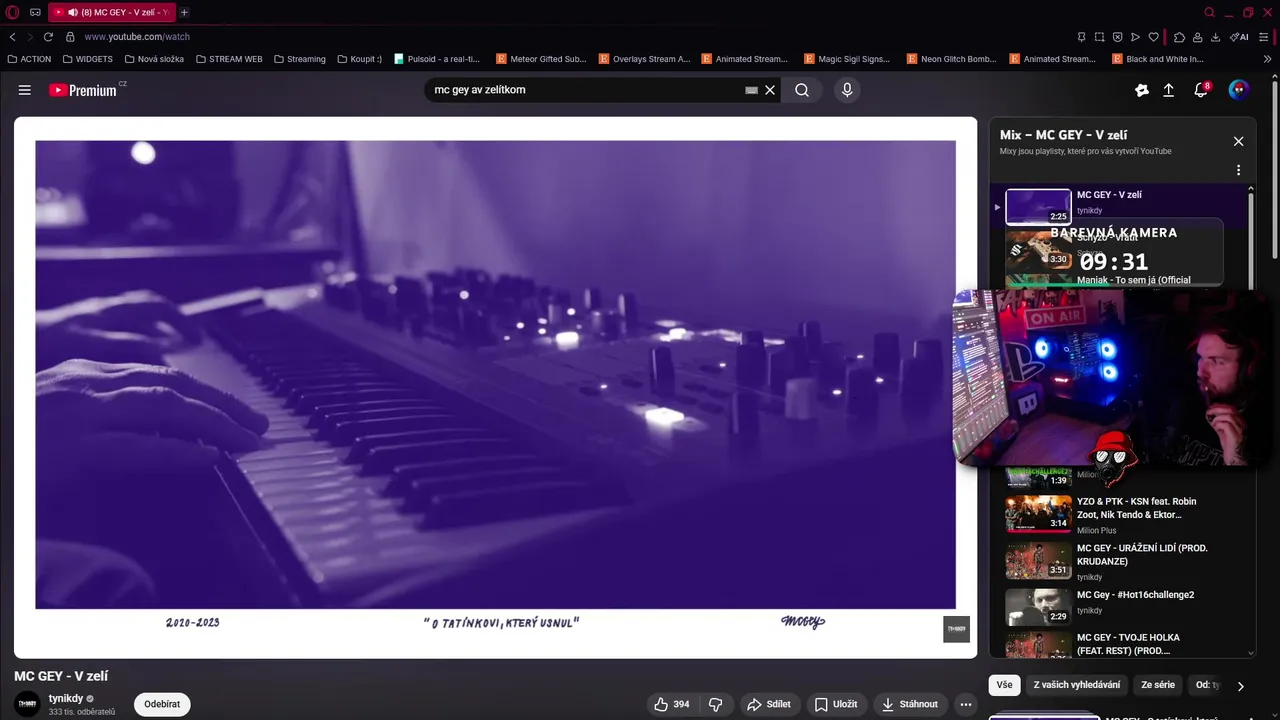
Task: Open the STREAM WEB bookmarks folder
Action: [229, 59]
